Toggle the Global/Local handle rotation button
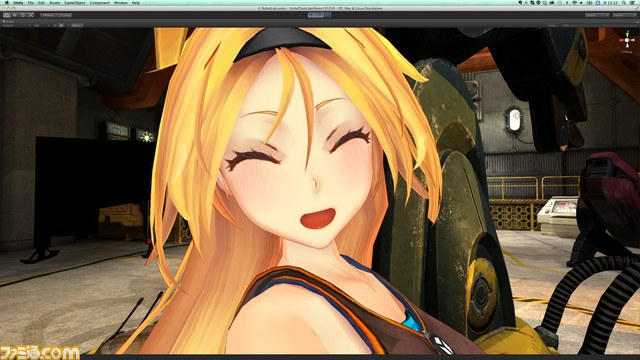Image resolution: width=640 pixels, height=360 pixels. [x=64, y=15]
